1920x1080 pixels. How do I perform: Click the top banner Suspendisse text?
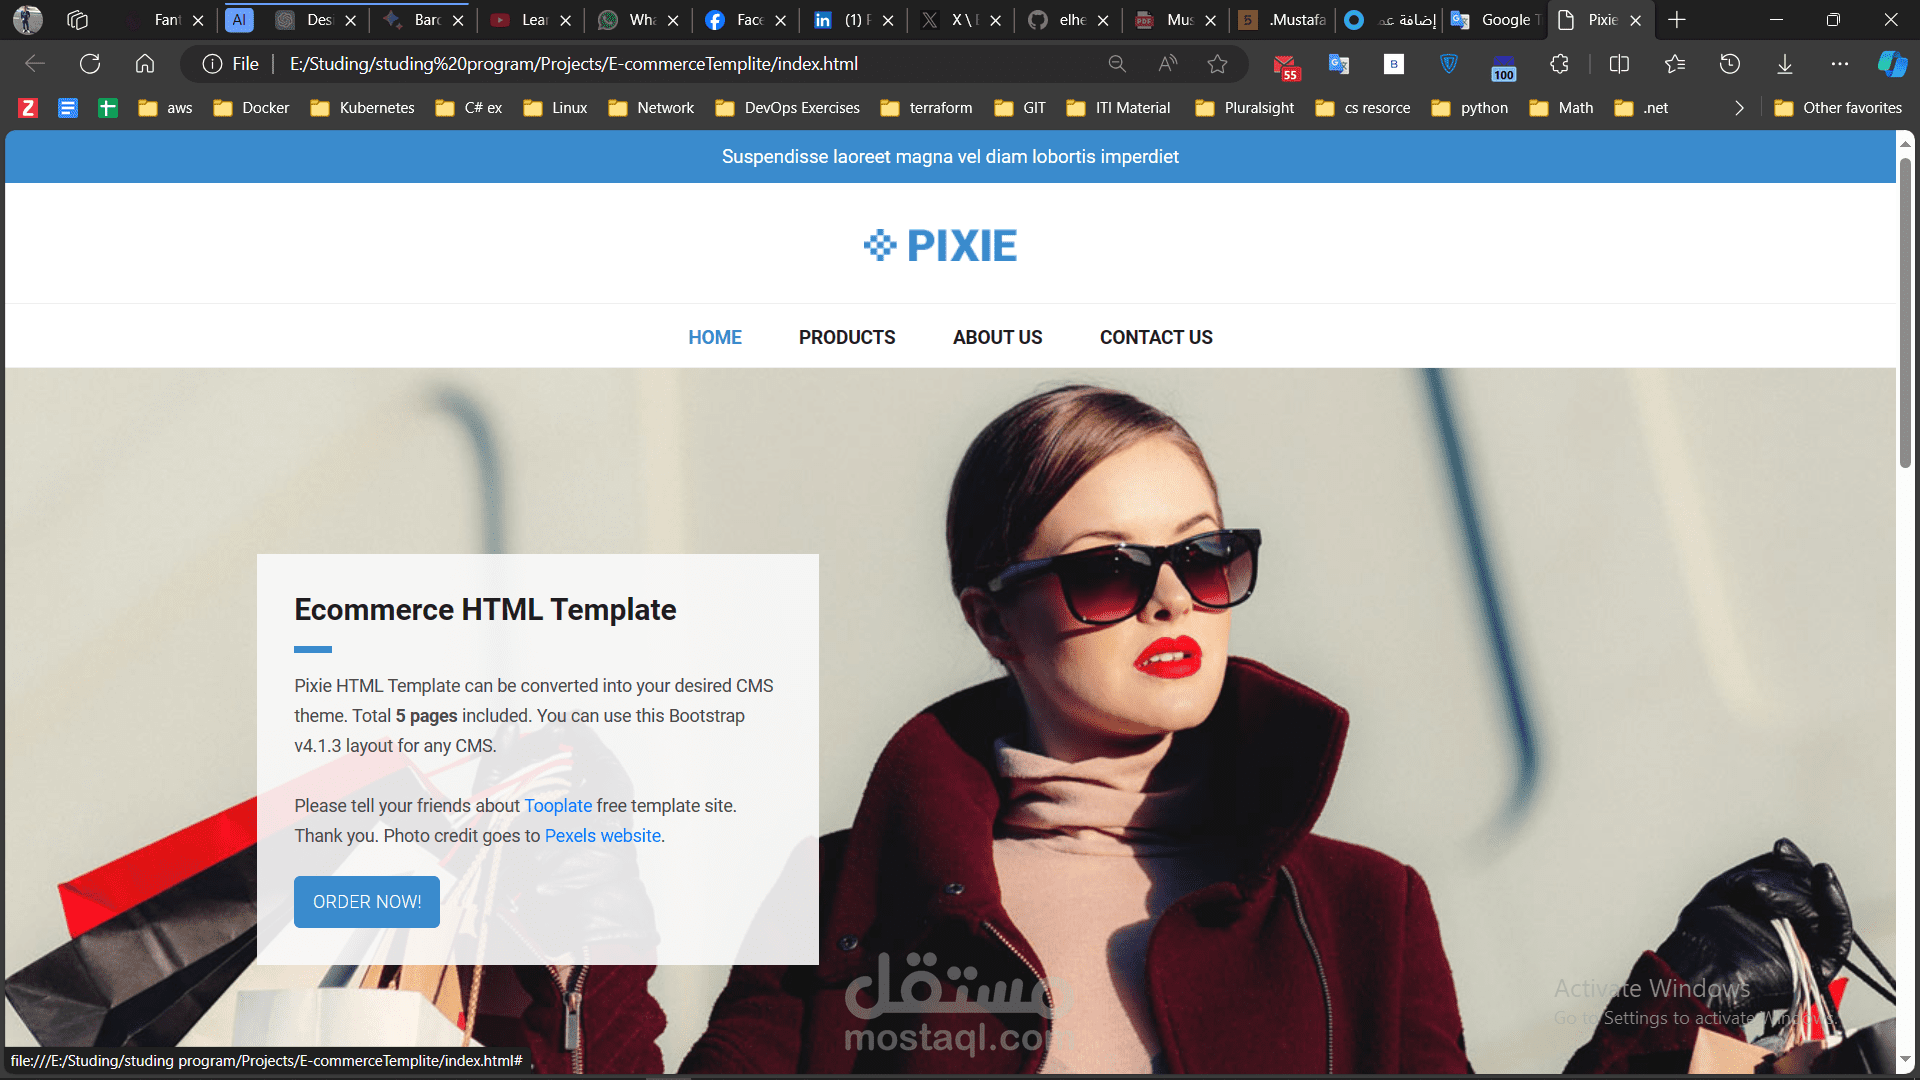coord(950,157)
